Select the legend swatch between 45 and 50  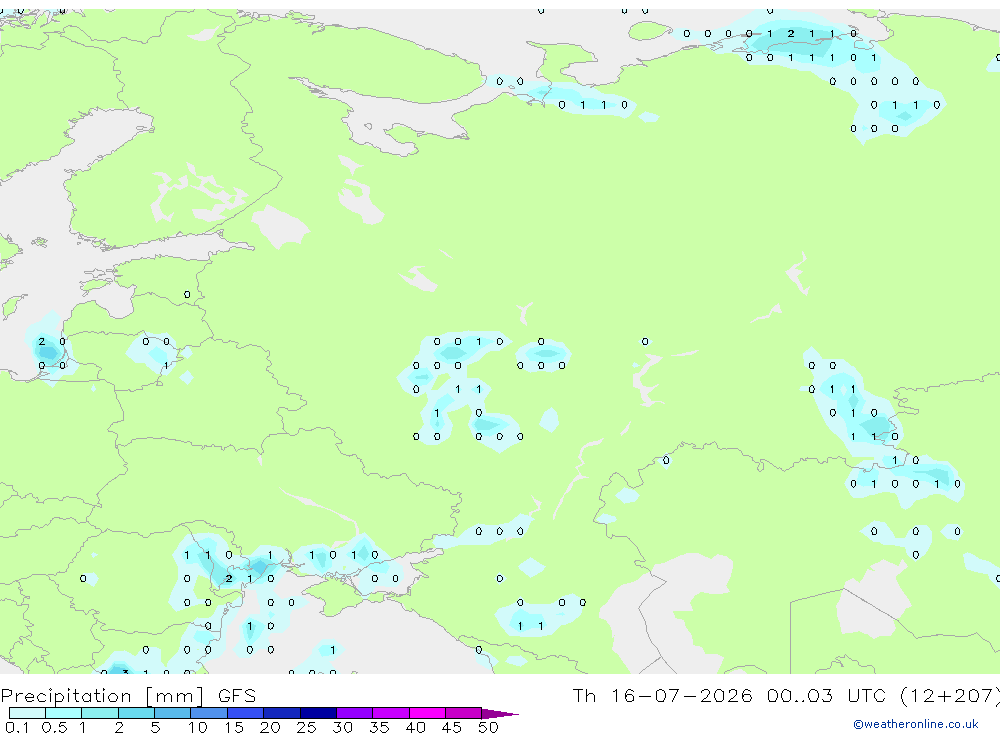(x=464, y=713)
